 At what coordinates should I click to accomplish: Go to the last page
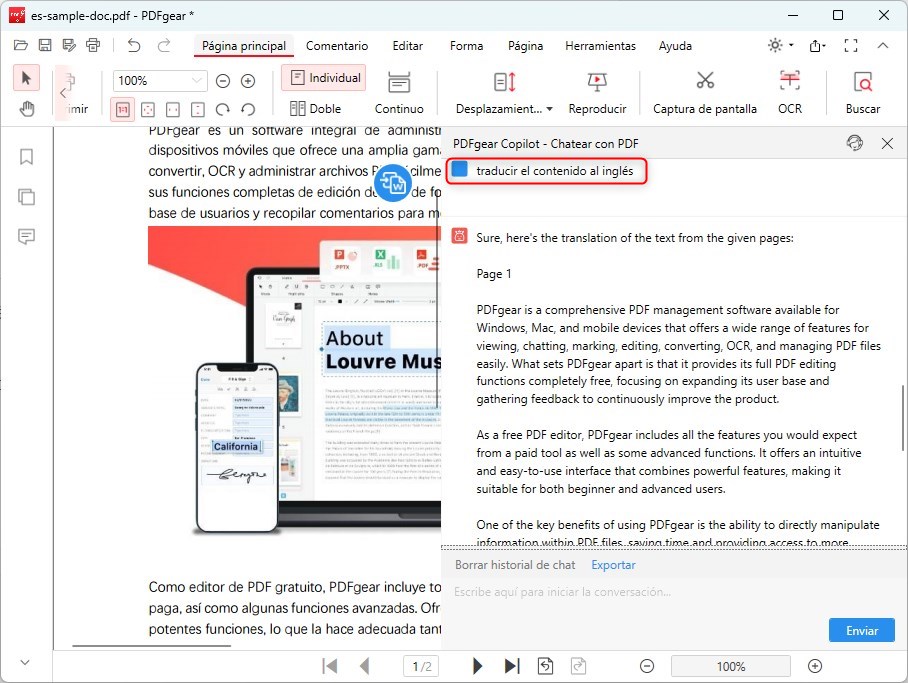(x=512, y=666)
